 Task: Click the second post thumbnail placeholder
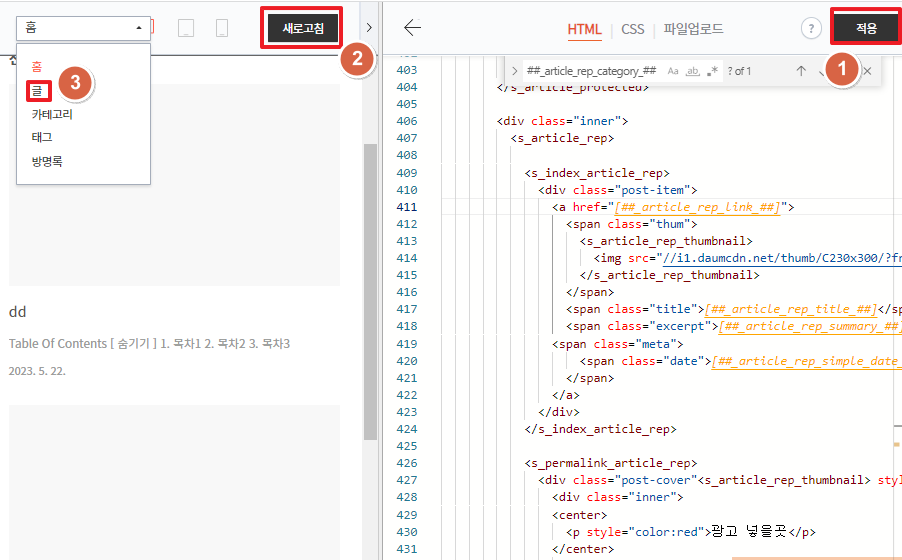point(174,482)
